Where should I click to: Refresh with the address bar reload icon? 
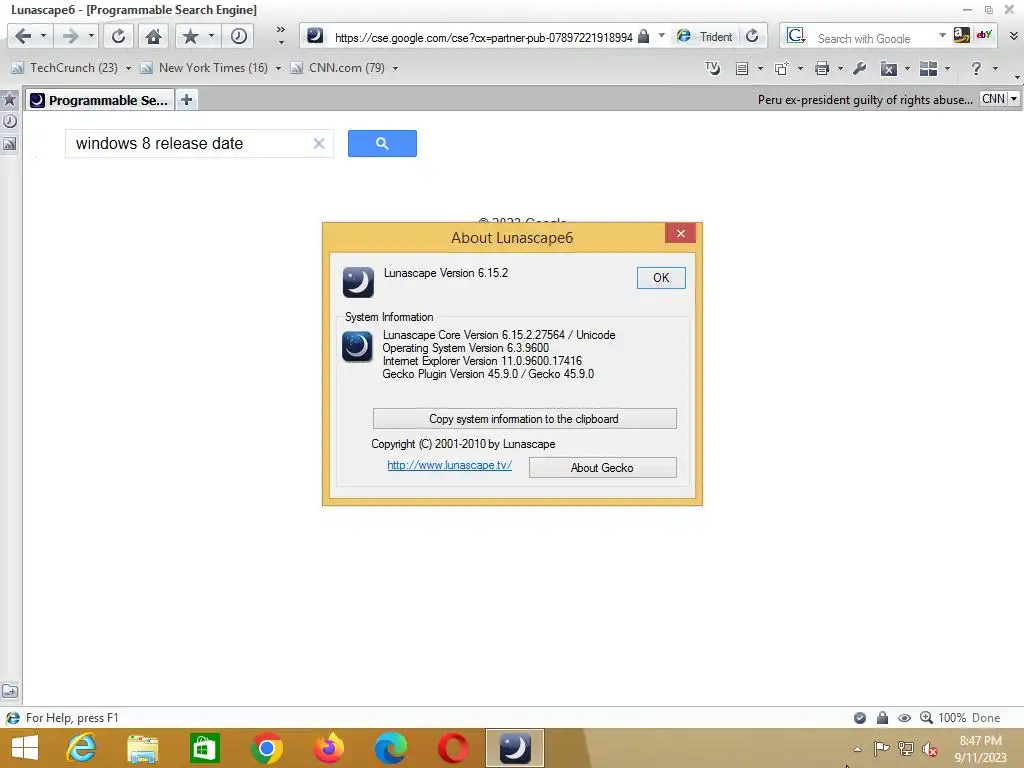point(752,36)
